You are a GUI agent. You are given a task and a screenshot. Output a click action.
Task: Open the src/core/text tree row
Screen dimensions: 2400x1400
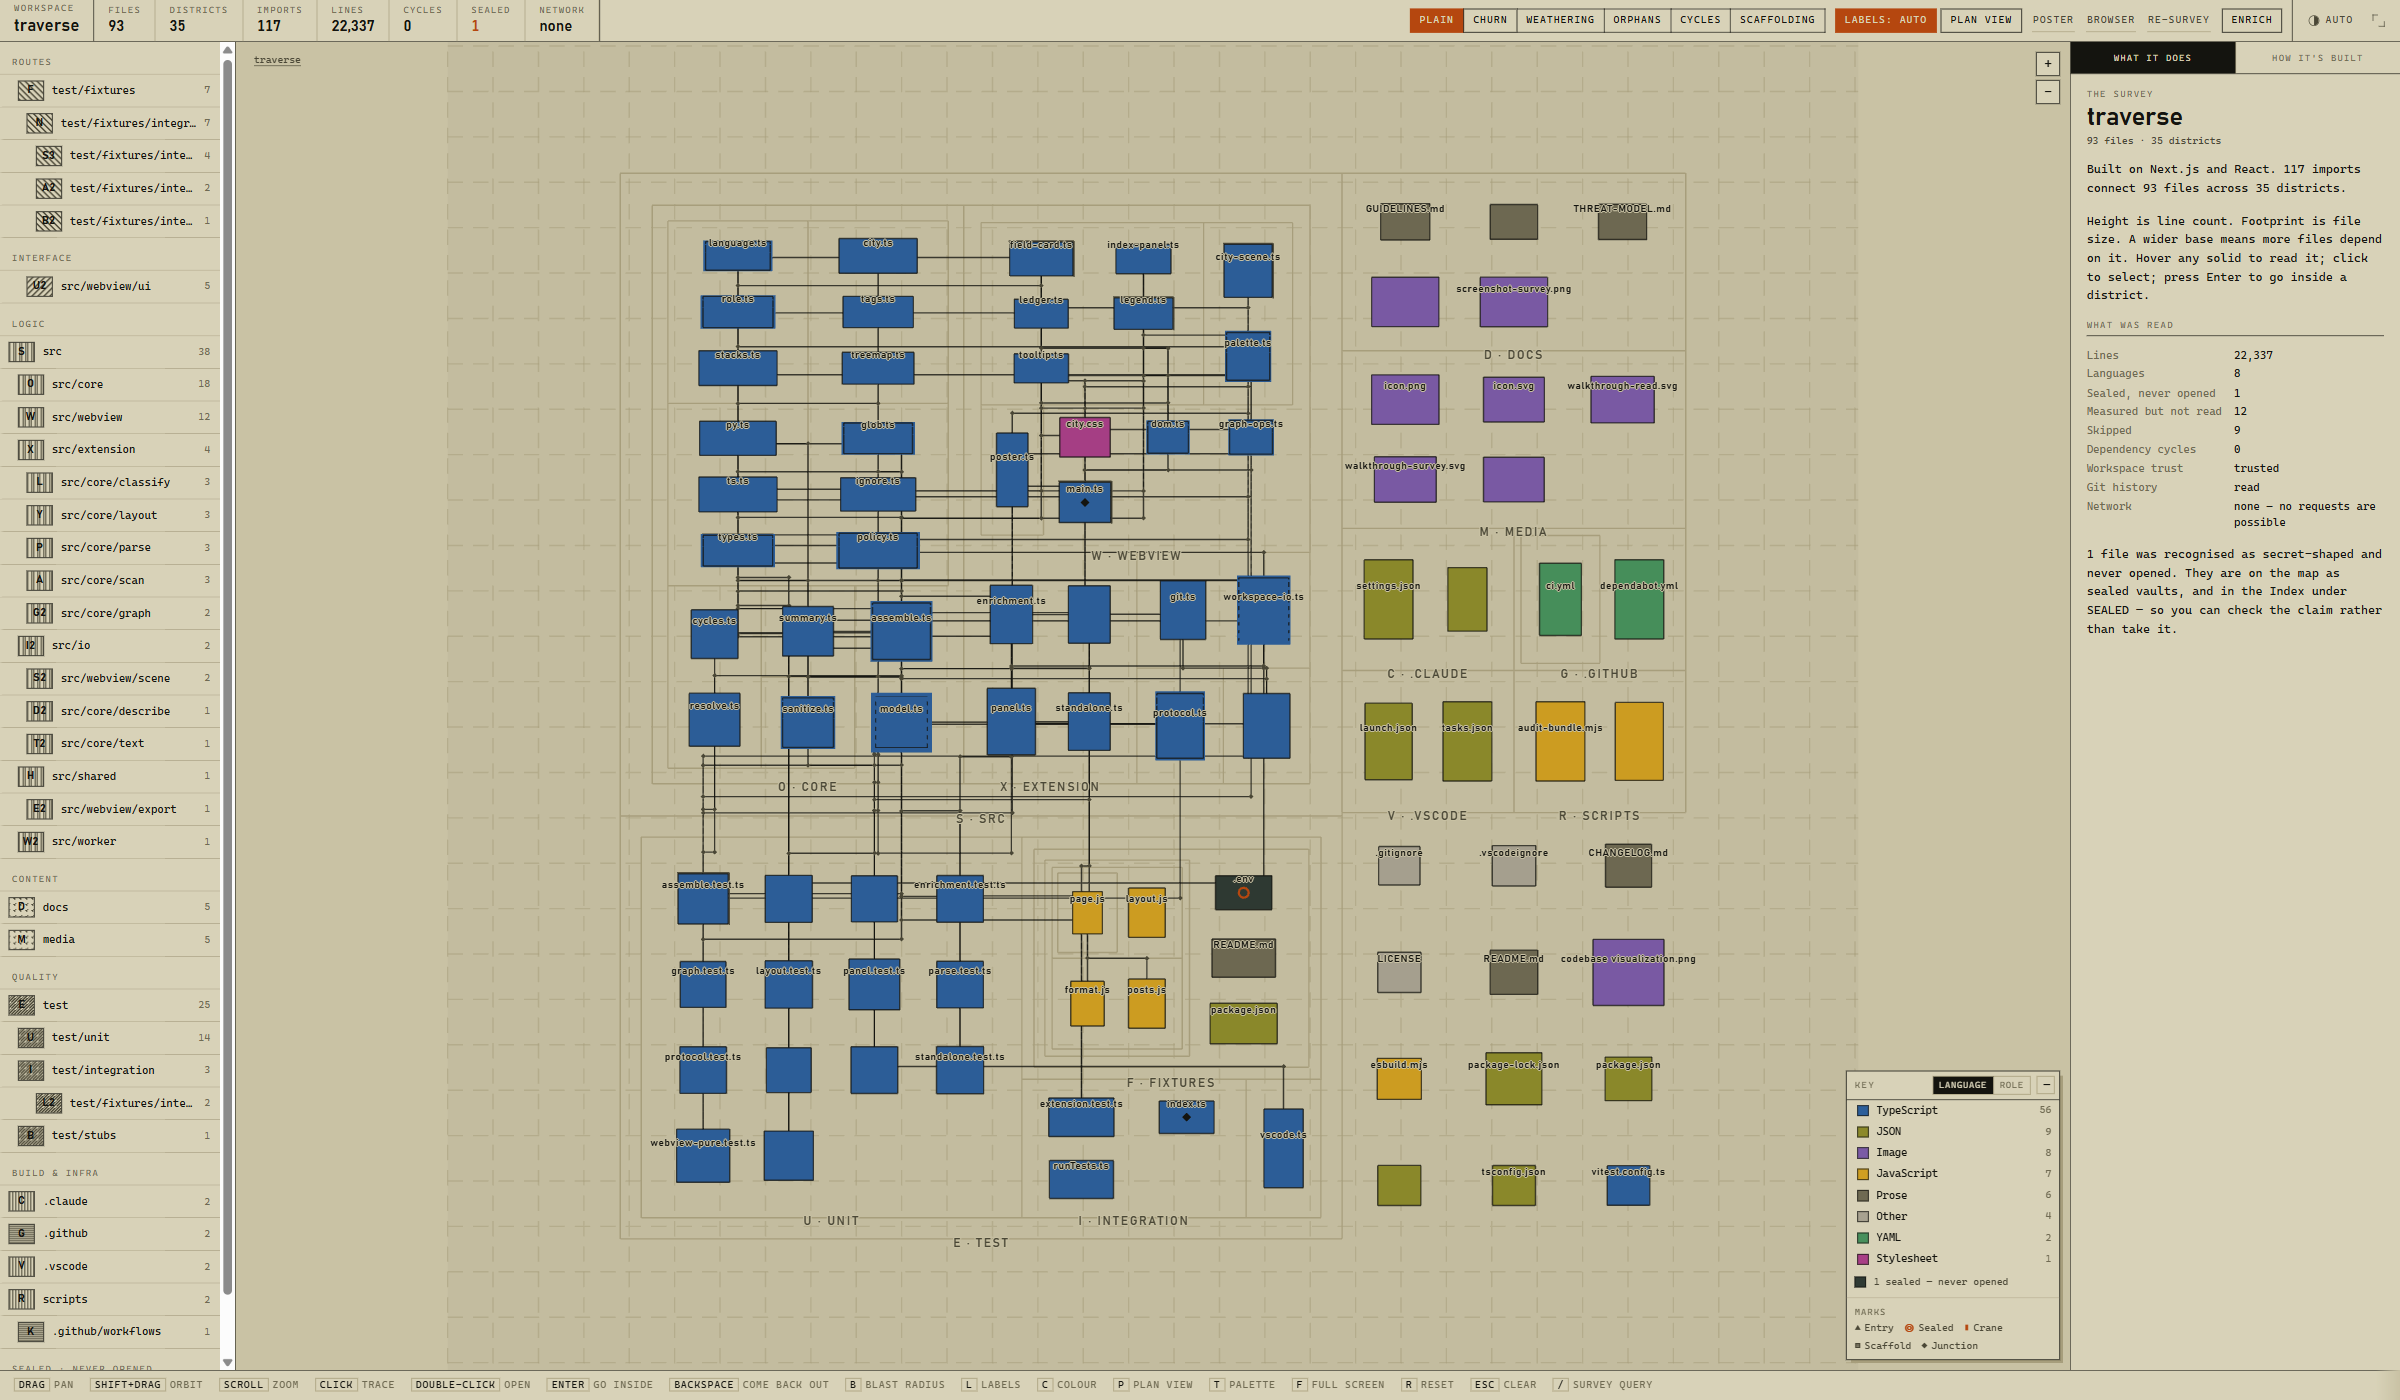[110, 744]
